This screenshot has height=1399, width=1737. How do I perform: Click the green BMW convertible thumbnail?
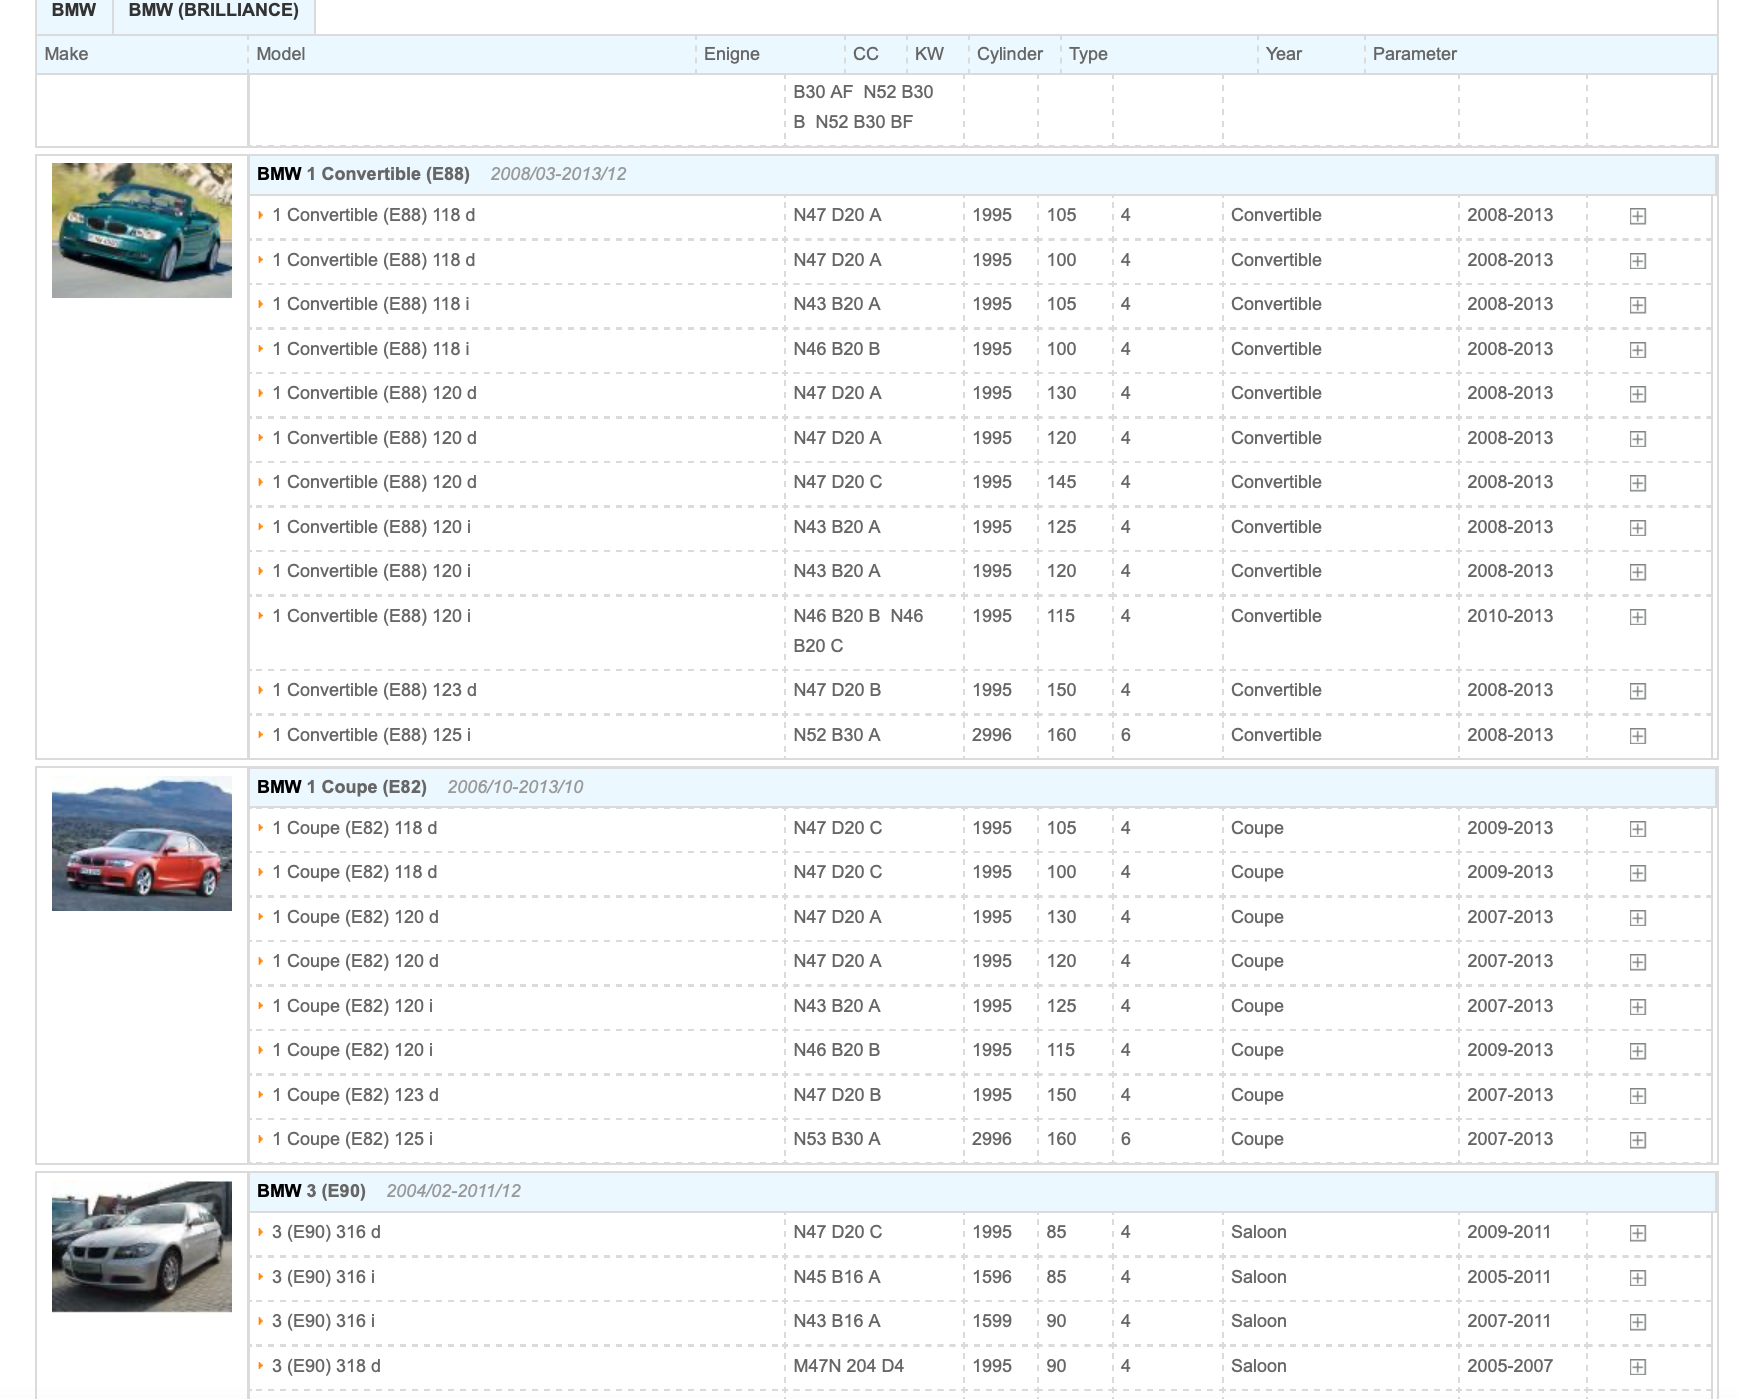tap(142, 230)
